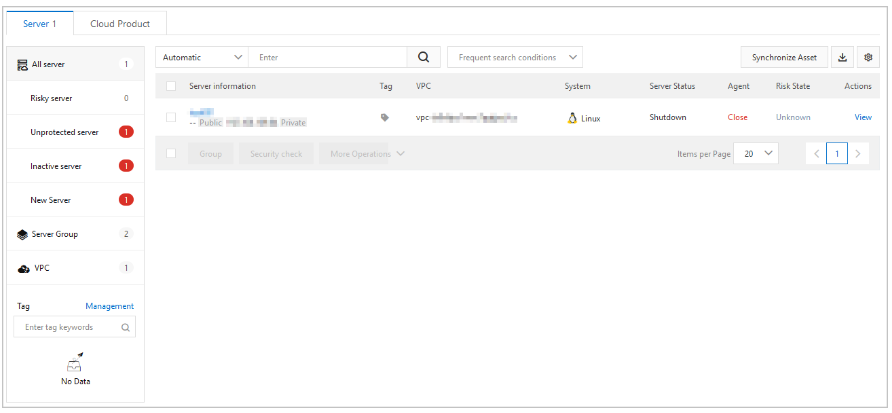Open Server Group in sidebar
Screen dimensions: 892x413
[x=76, y=234]
